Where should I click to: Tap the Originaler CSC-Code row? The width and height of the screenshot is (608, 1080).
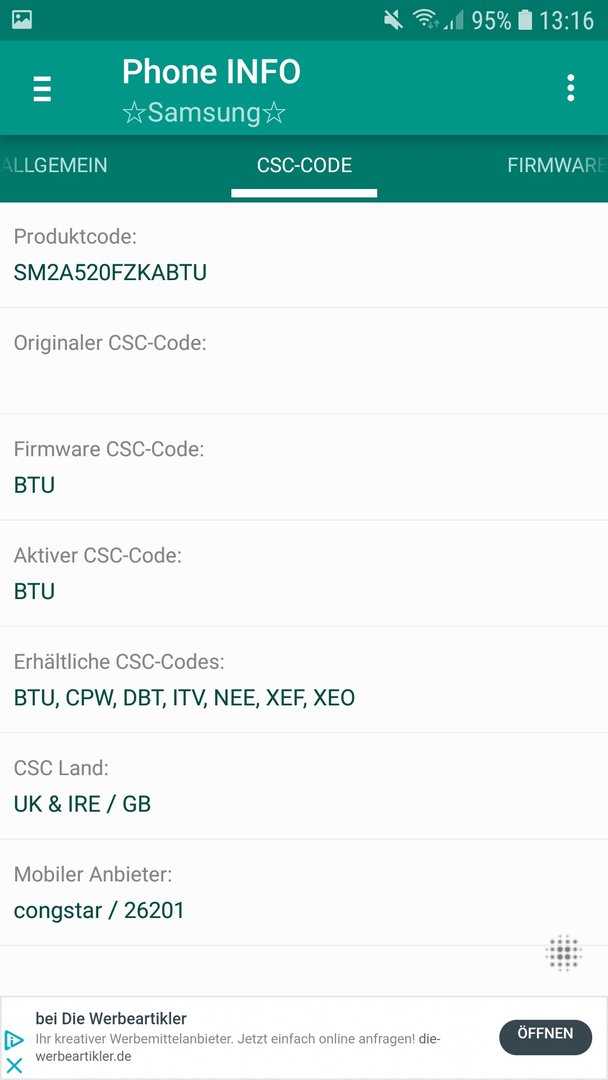(304, 361)
